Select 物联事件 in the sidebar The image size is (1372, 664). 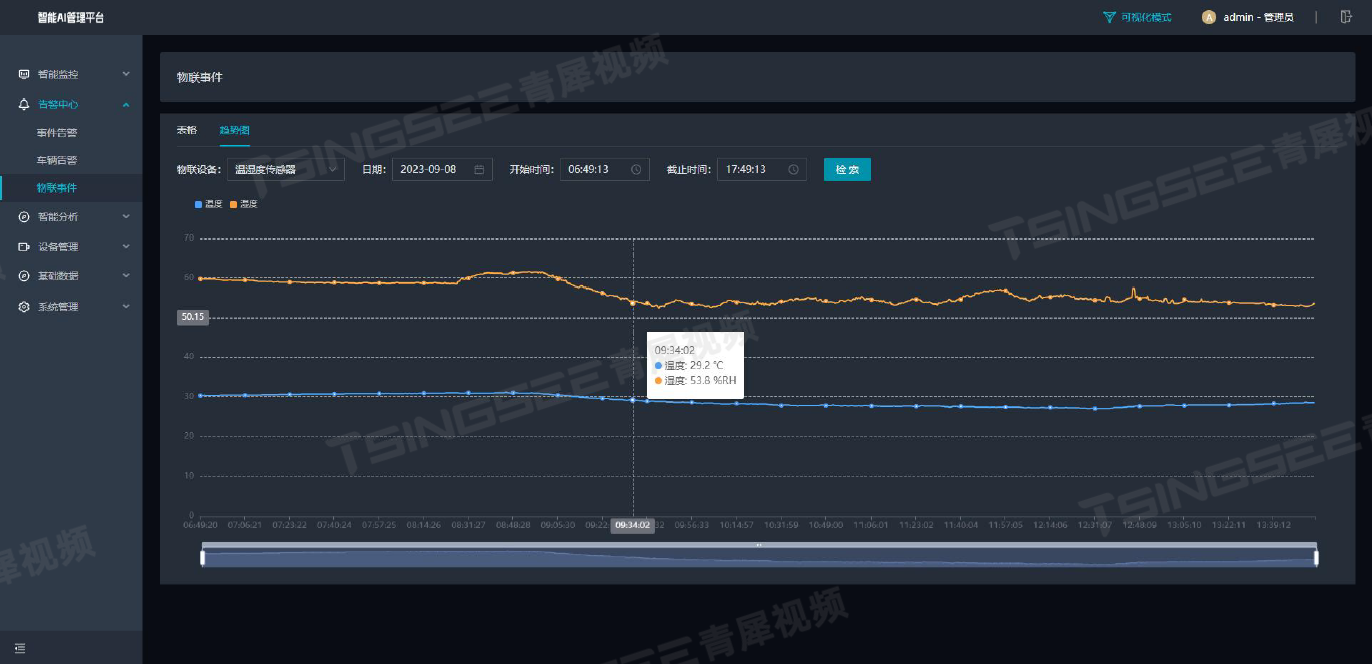(57, 188)
